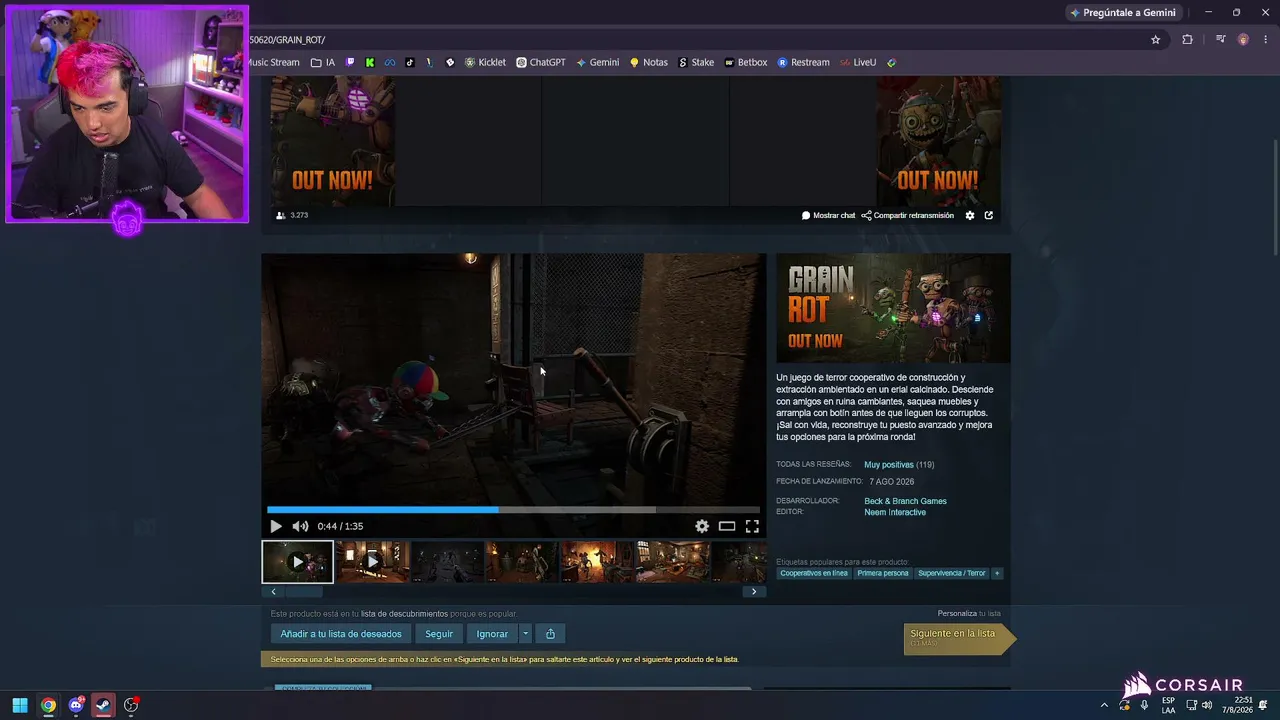Viewport: 1280px width, 720px height.
Task: Add a tag with the plus button
Action: point(997,573)
